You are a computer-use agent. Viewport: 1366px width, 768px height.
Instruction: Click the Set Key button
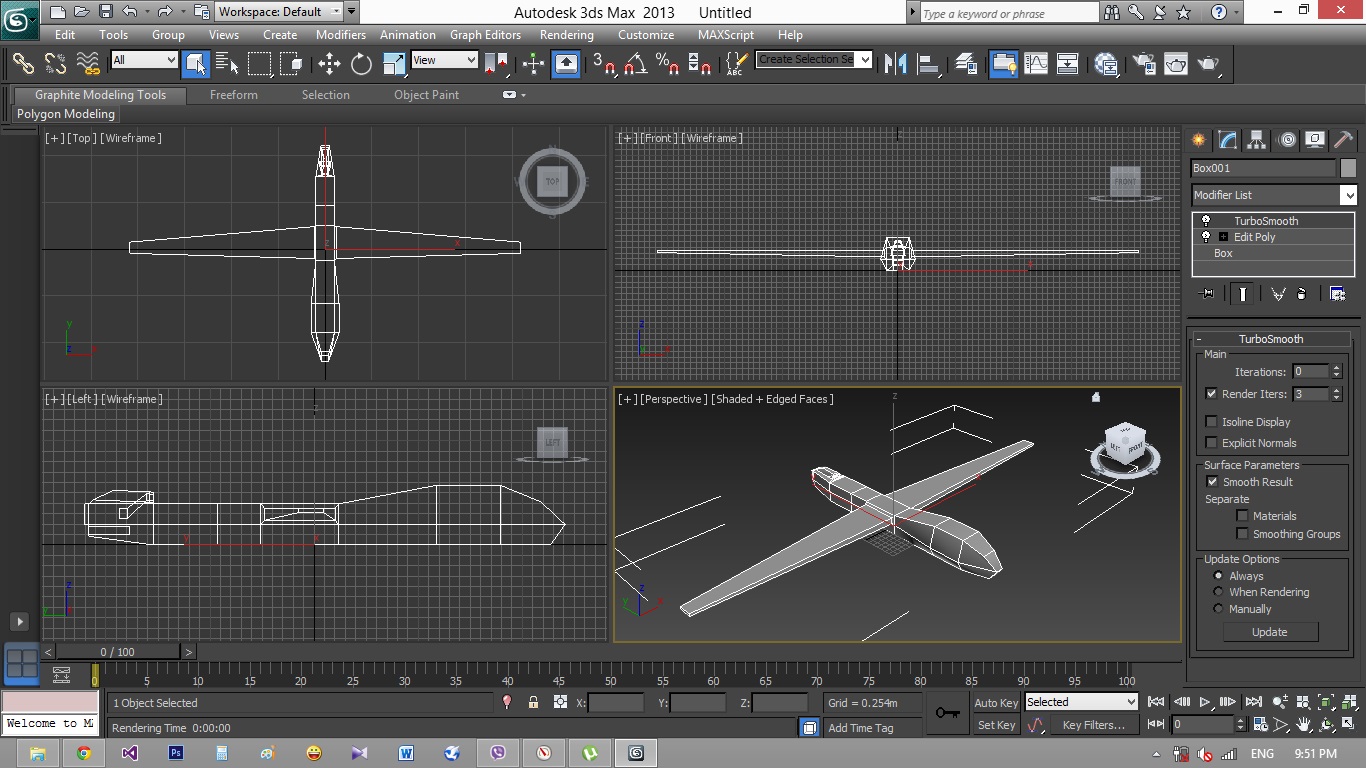tap(996, 725)
